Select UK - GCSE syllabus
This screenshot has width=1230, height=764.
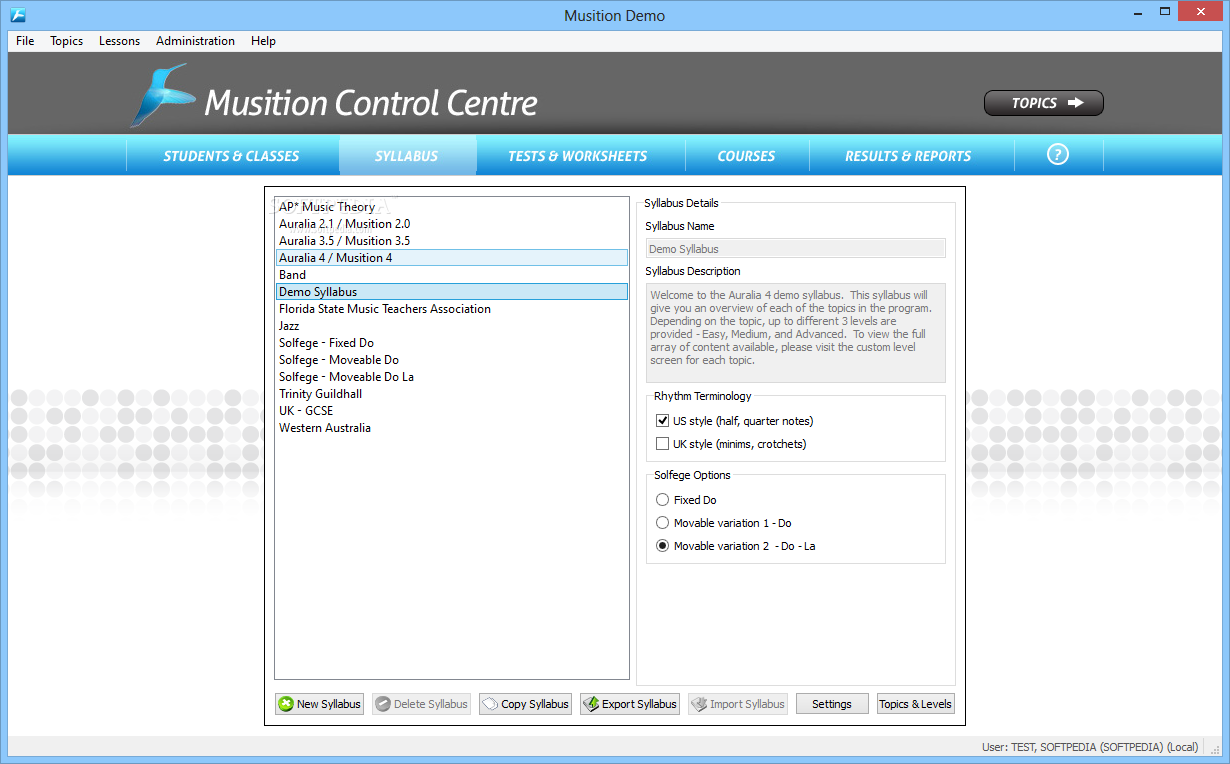[x=452, y=411]
